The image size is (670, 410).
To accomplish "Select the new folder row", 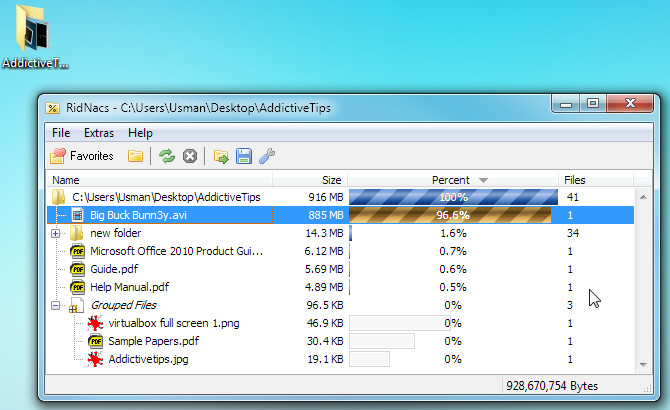I will pyautogui.click(x=340, y=233).
